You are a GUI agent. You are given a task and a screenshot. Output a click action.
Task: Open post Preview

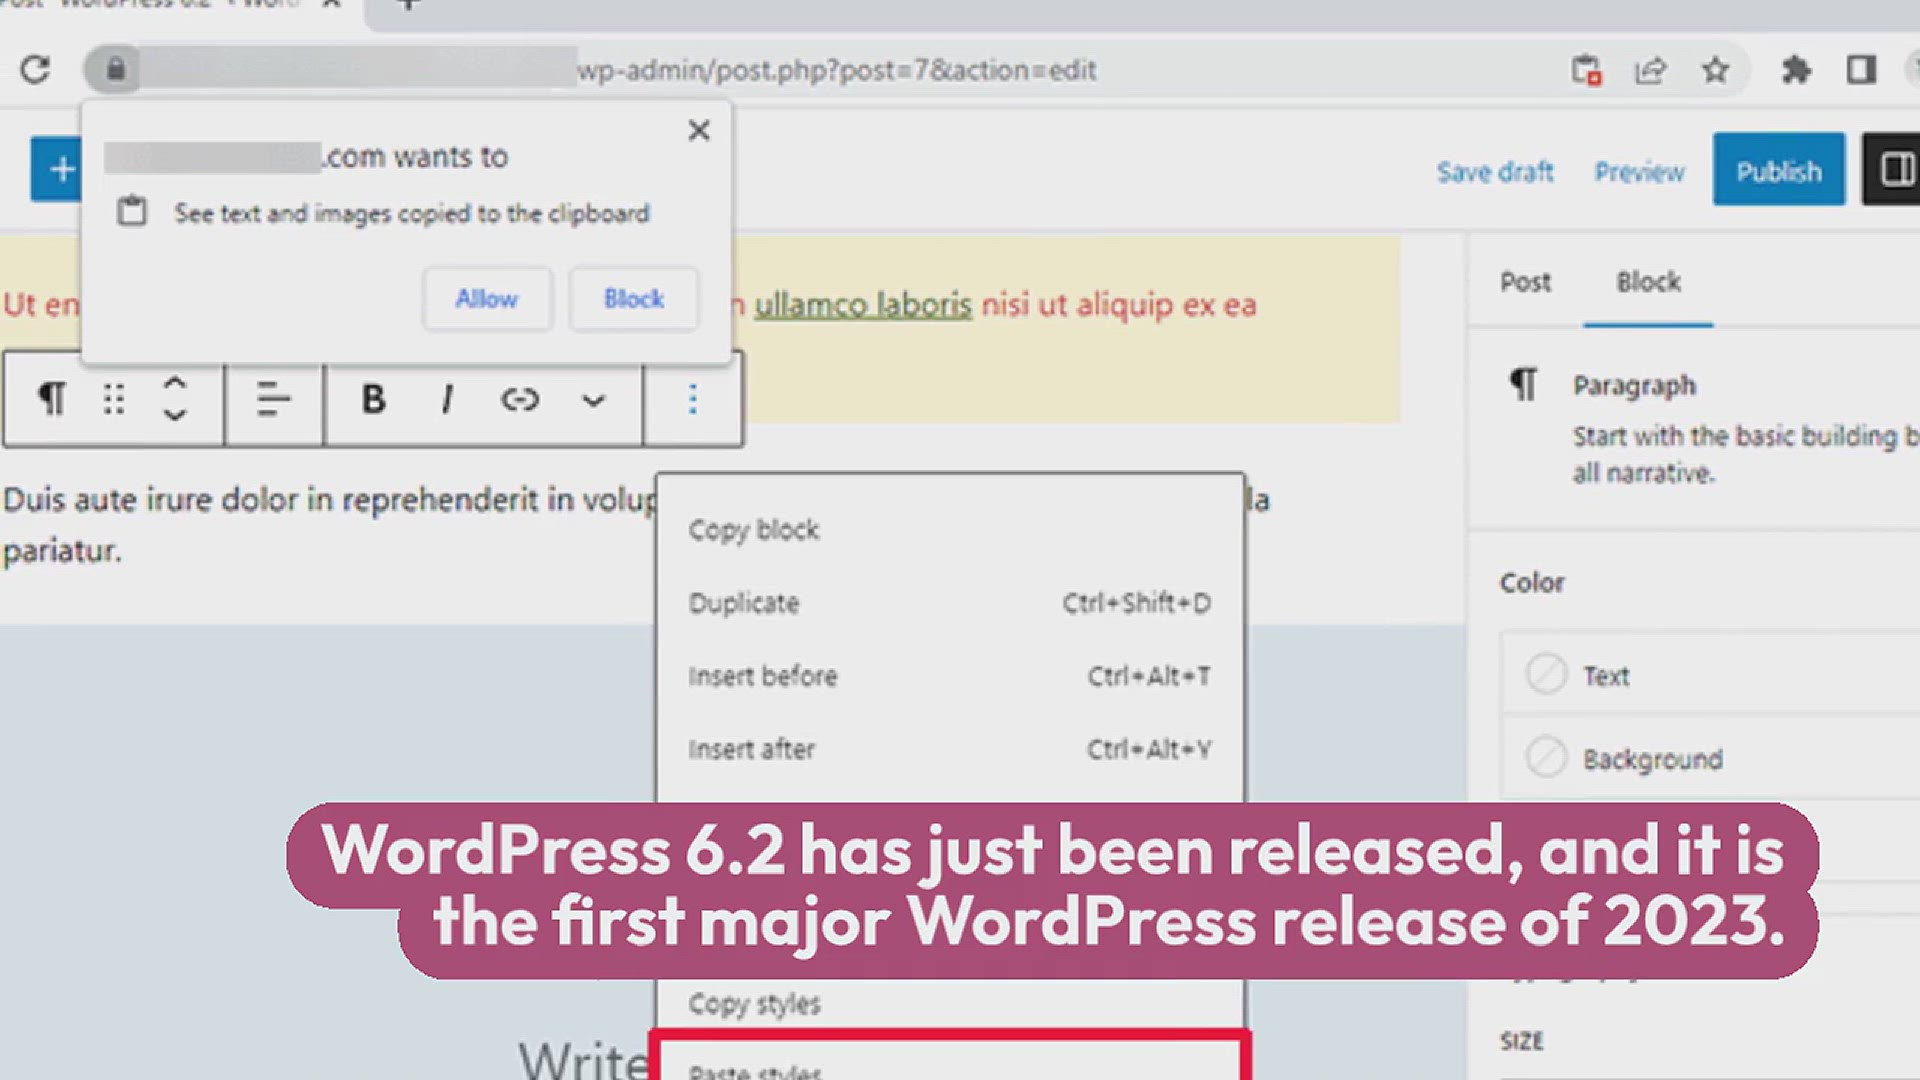1639,172
